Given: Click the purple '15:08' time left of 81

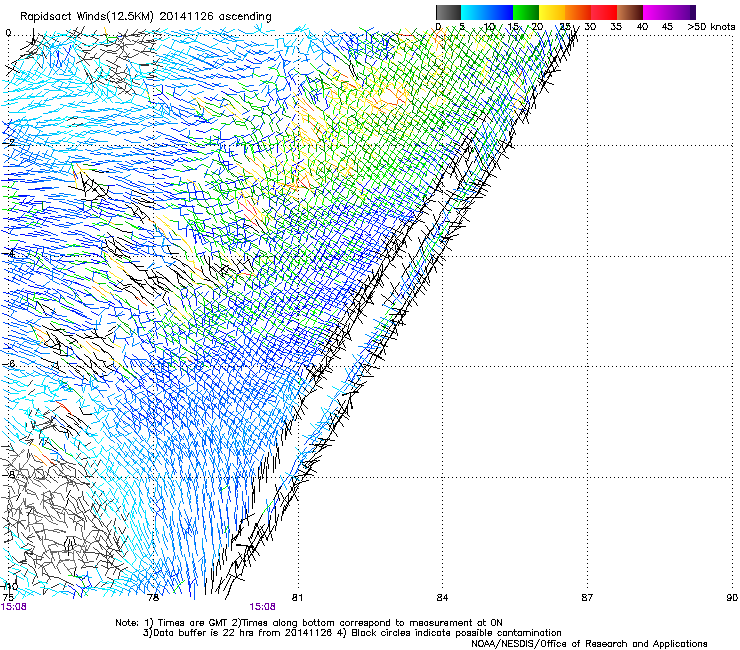Looking at the screenshot, I should coord(262,607).
